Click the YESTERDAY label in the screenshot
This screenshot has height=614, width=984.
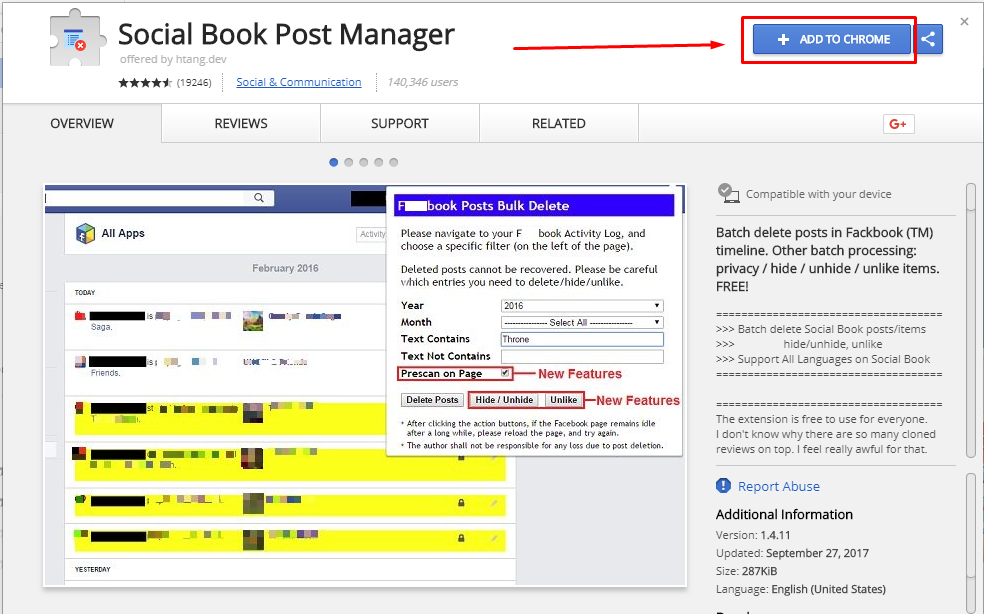[x=93, y=569]
